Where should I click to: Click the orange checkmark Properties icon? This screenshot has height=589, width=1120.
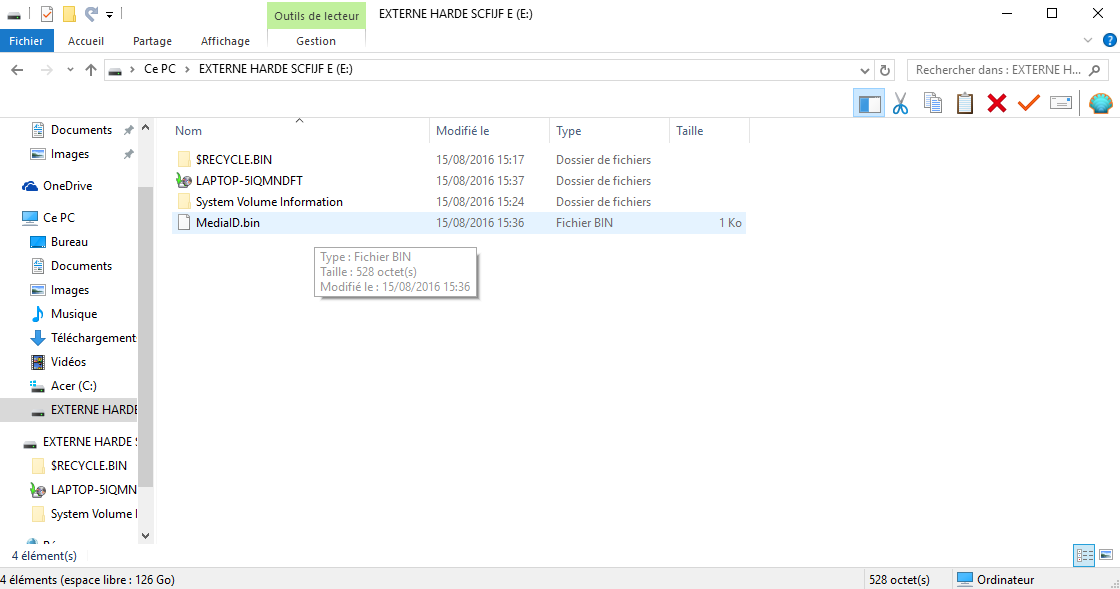click(x=1029, y=104)
